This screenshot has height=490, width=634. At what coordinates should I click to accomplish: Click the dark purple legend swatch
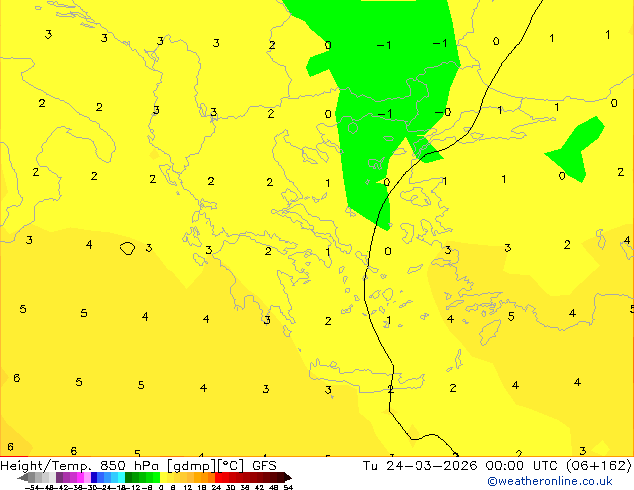[59, 477]
